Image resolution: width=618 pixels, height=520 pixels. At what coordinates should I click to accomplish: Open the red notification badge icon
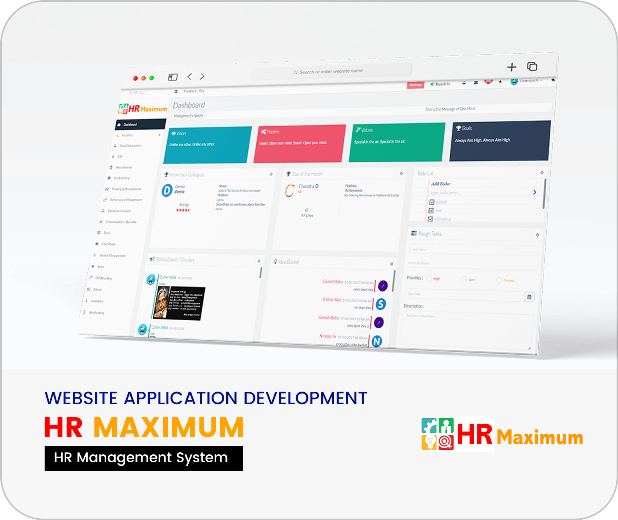pyautogui.click(x=488, y=81)
